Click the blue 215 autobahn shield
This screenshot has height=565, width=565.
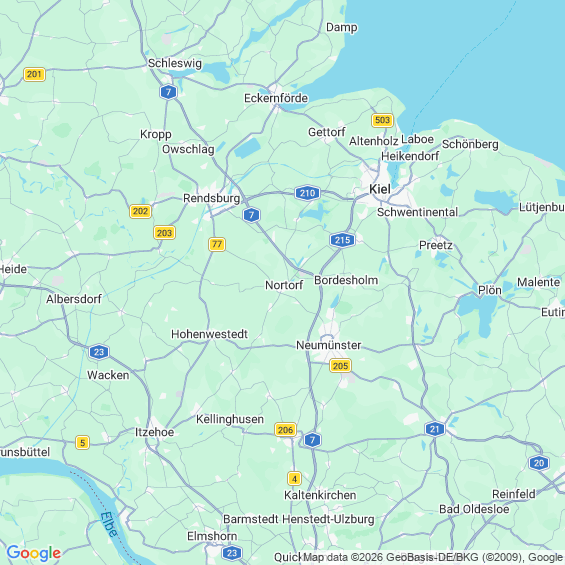[x=342, y=240]
